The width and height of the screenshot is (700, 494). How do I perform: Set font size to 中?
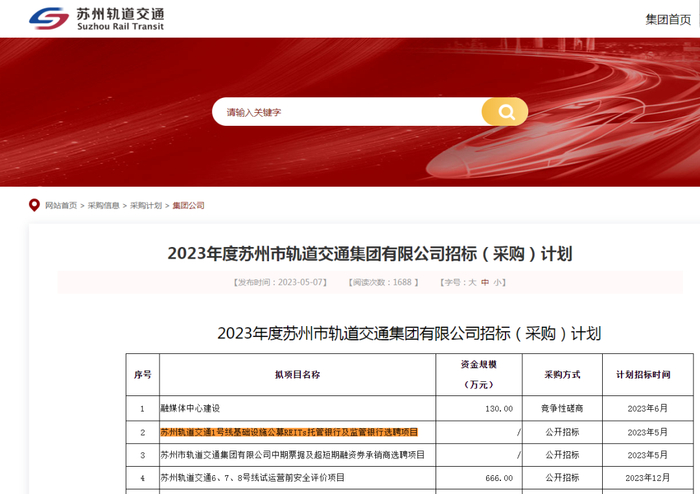coord(485,282)
